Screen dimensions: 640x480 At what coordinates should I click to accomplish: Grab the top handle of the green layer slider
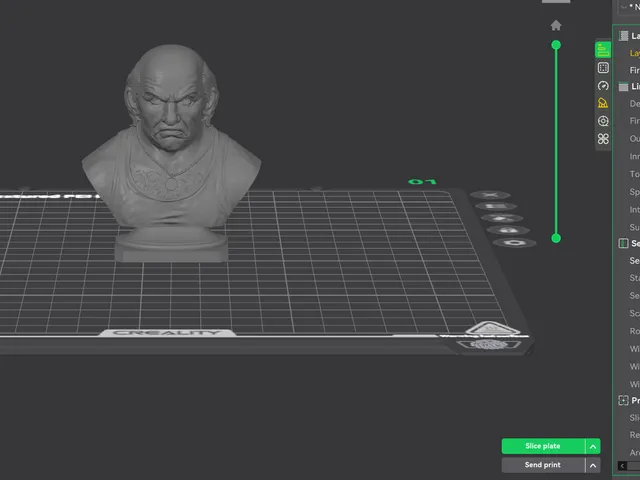556,45
